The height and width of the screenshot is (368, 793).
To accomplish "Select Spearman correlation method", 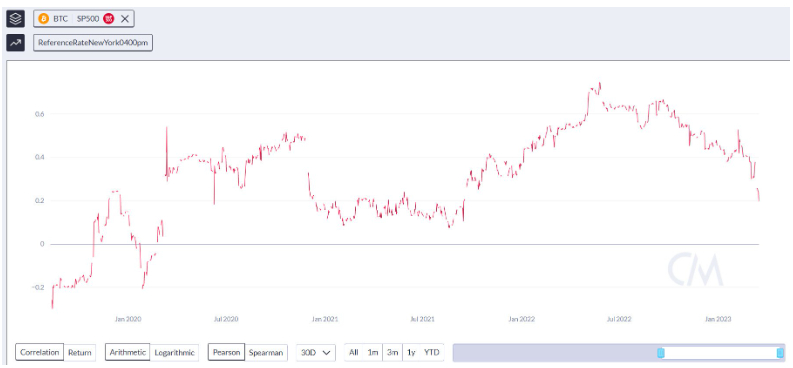I will pyautogui.click(x=266, y=352).
